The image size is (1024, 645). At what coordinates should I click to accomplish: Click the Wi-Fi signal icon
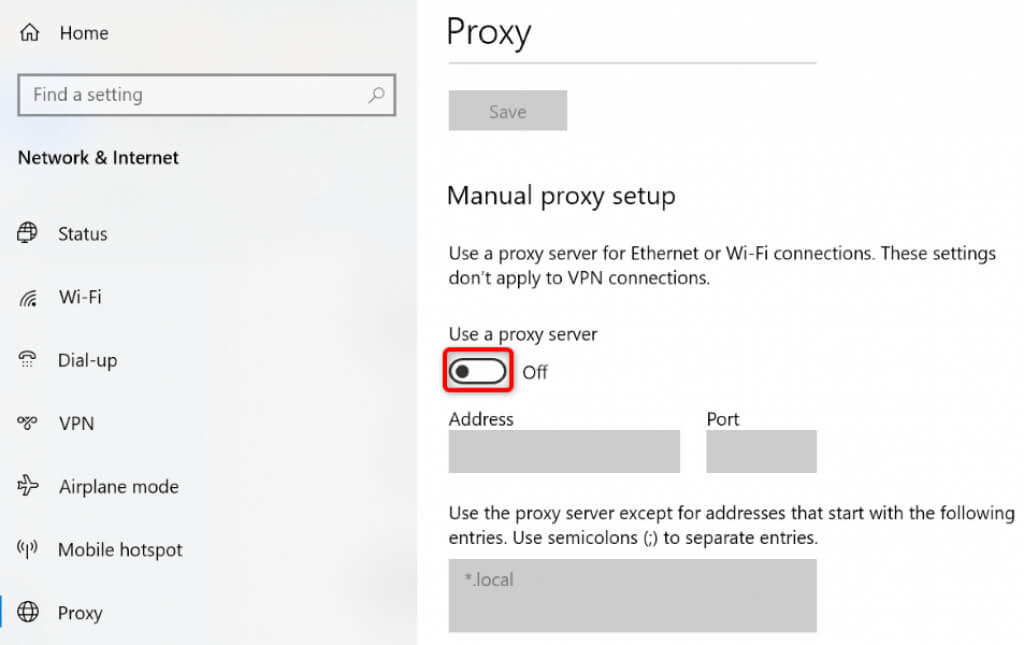pos(28,297)
